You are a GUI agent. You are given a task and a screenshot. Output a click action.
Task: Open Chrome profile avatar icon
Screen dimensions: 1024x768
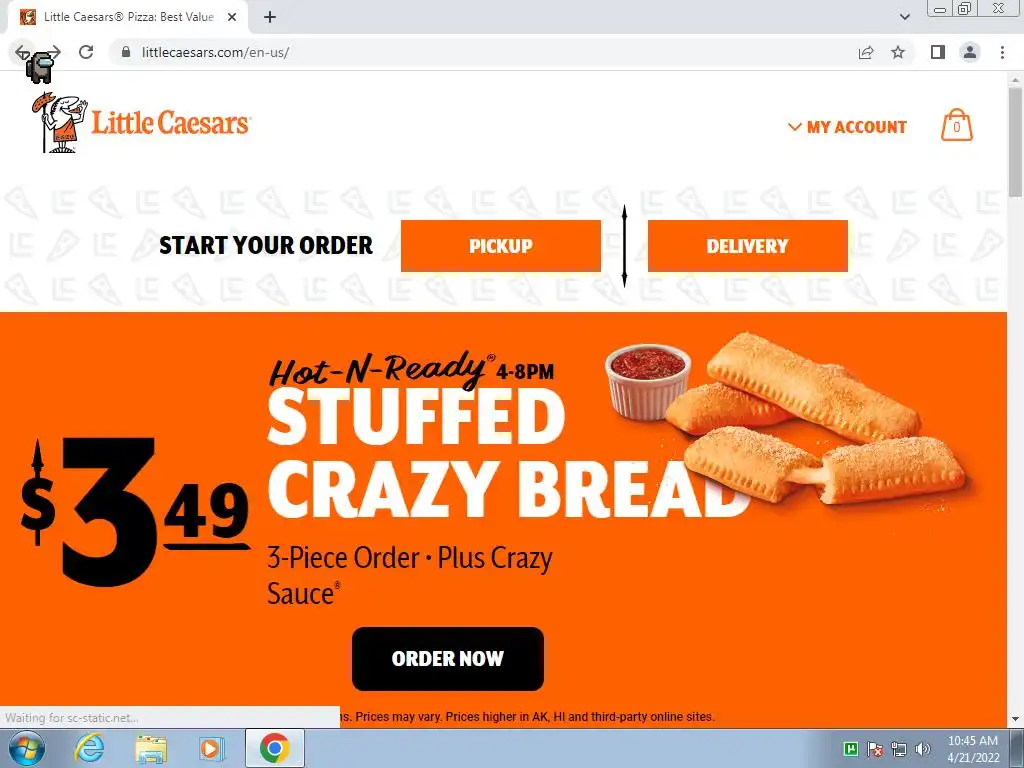tap(970, 52)
